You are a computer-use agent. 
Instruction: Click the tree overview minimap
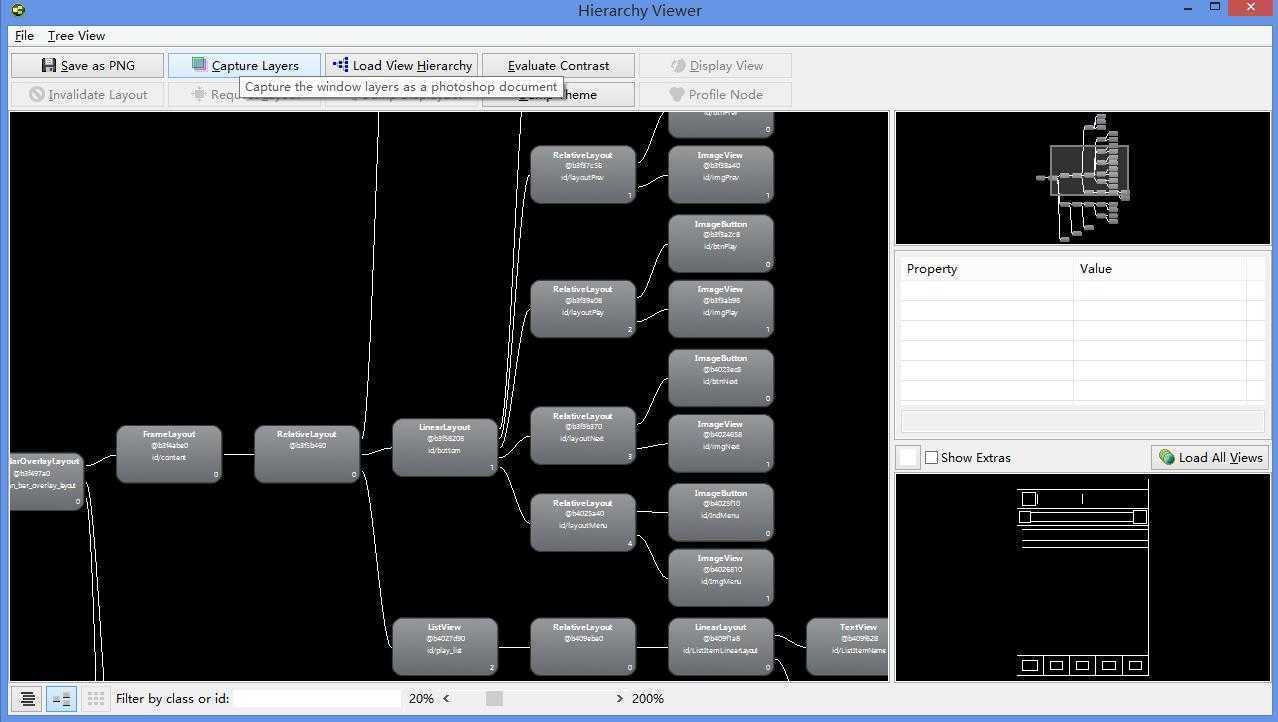[1082, 178]
